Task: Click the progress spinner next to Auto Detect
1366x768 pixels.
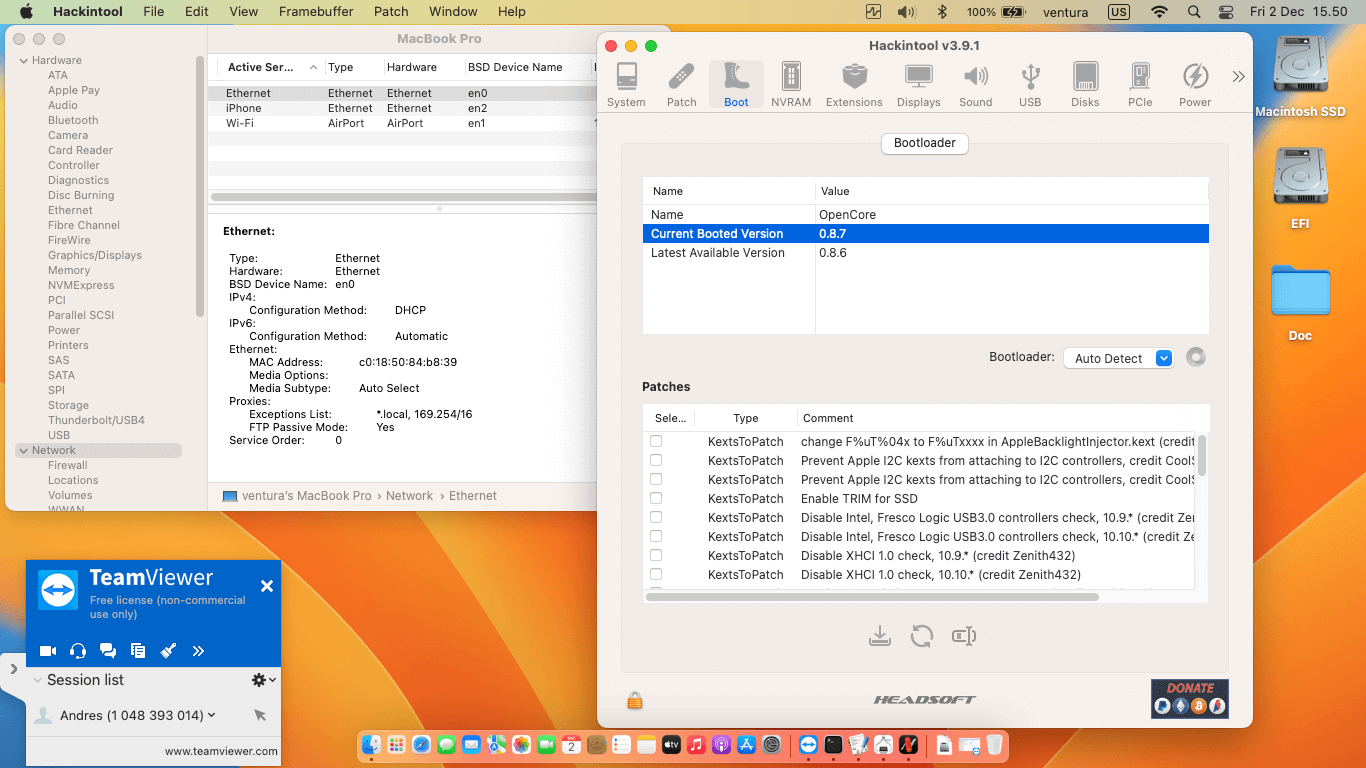Action: [x=1195, y=358]
